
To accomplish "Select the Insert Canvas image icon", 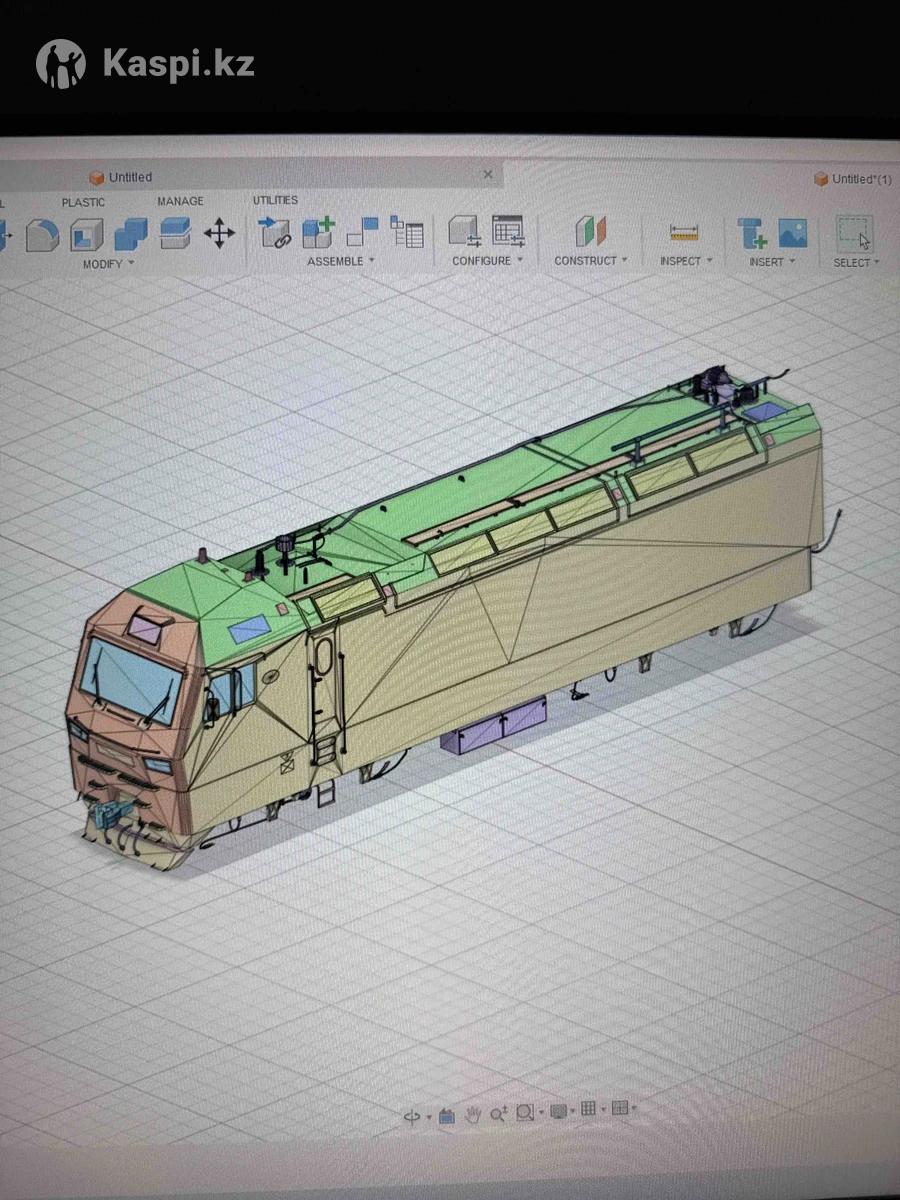I will (792, 233).
